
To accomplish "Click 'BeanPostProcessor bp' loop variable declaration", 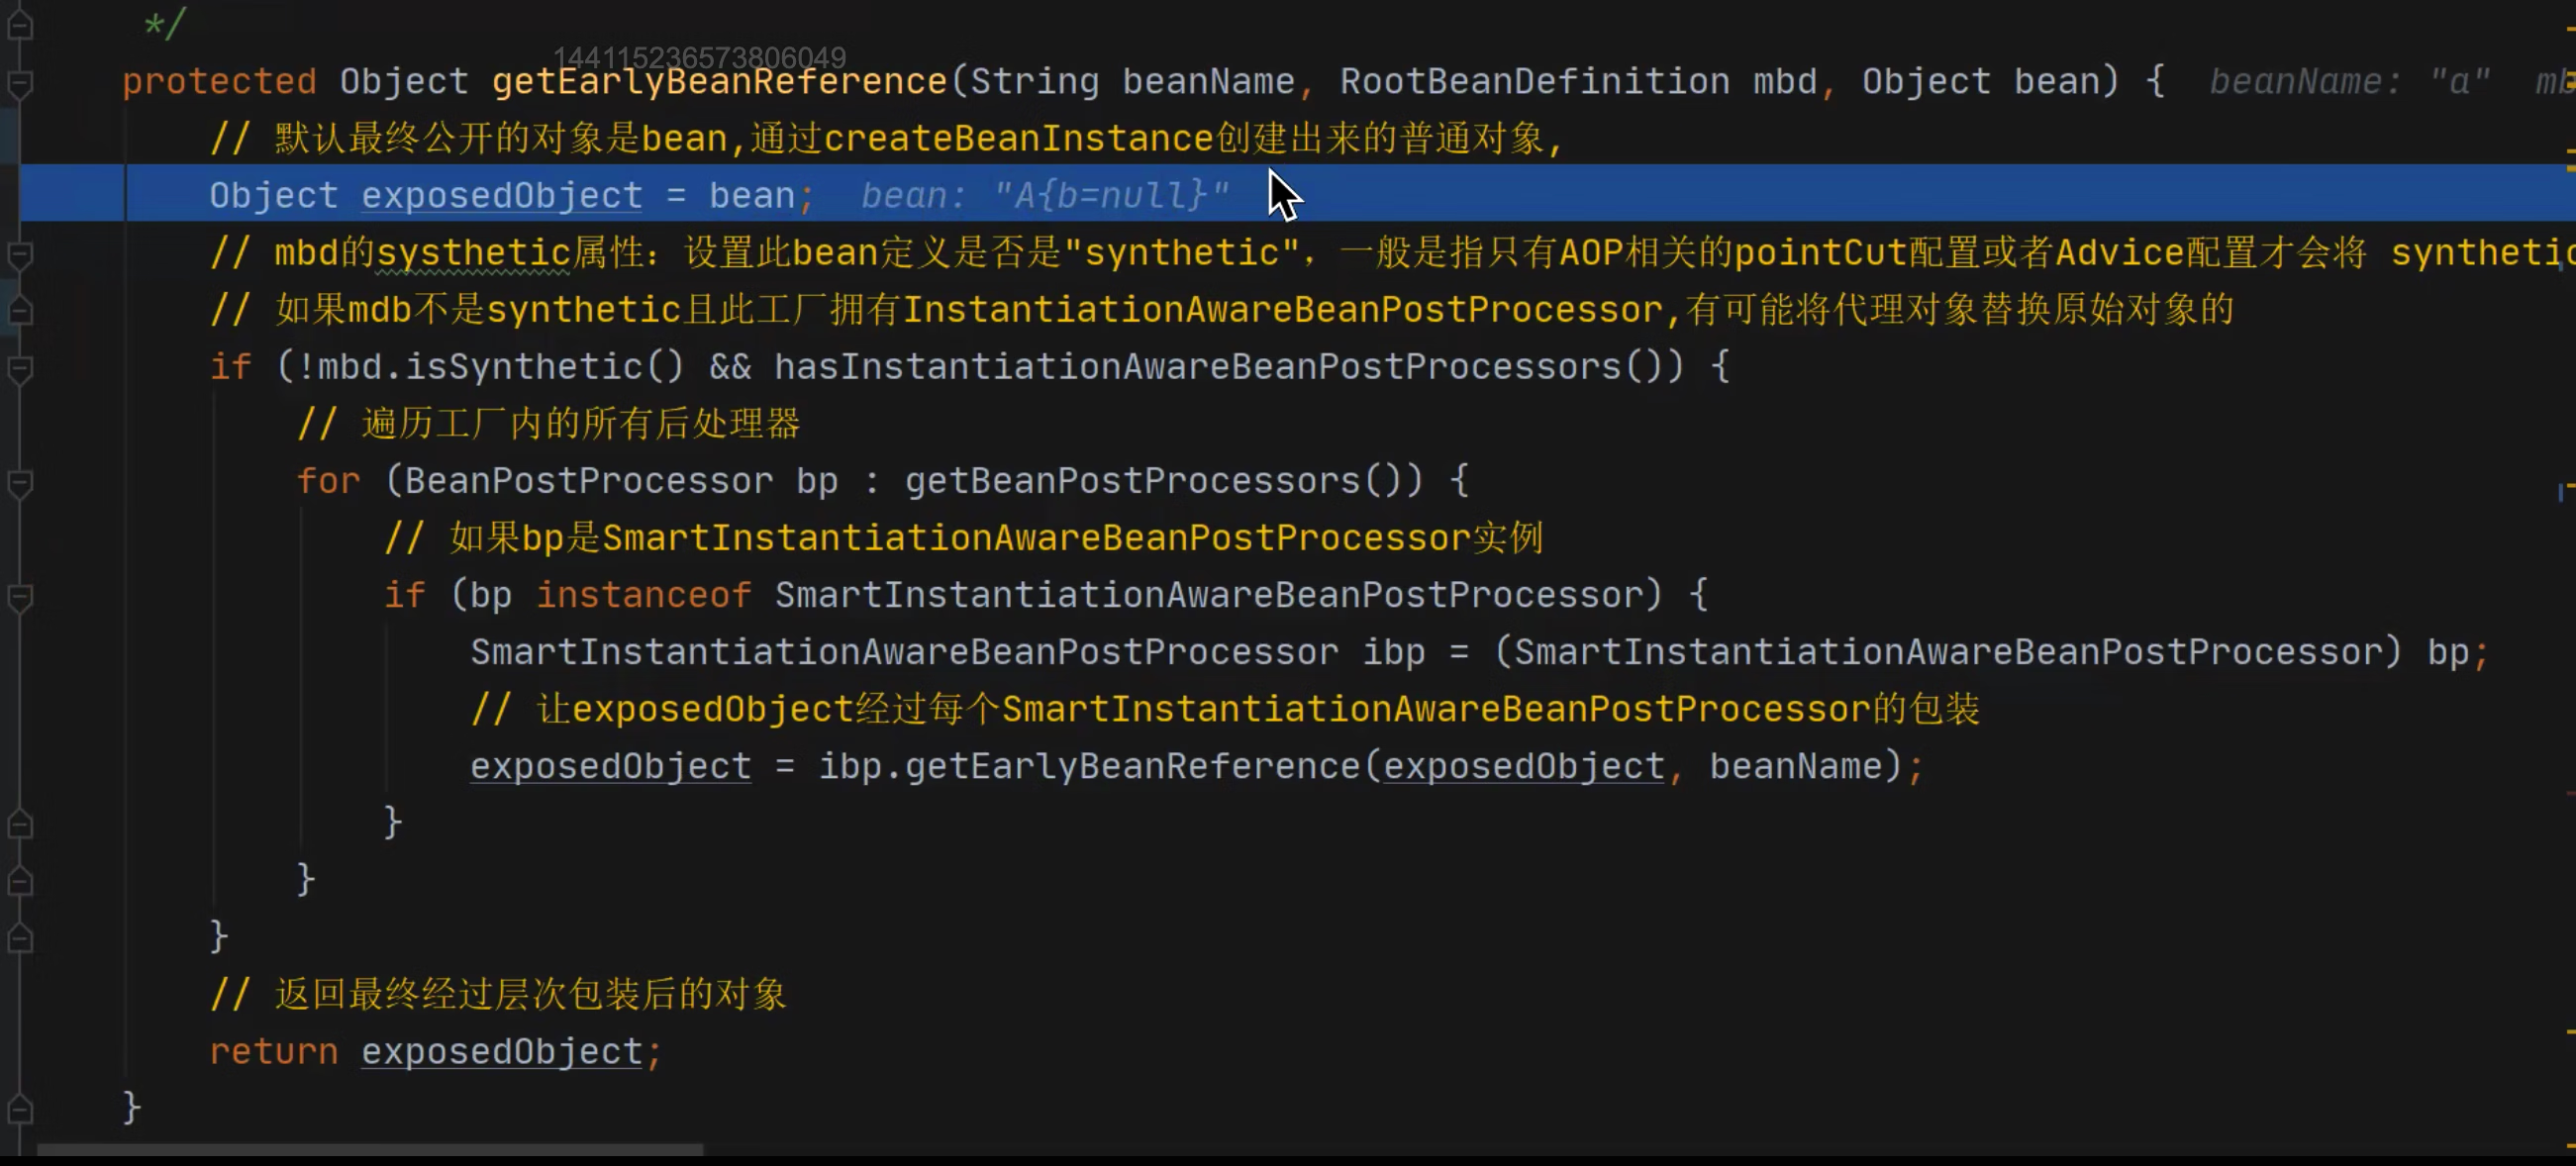I will coord(621,480).
